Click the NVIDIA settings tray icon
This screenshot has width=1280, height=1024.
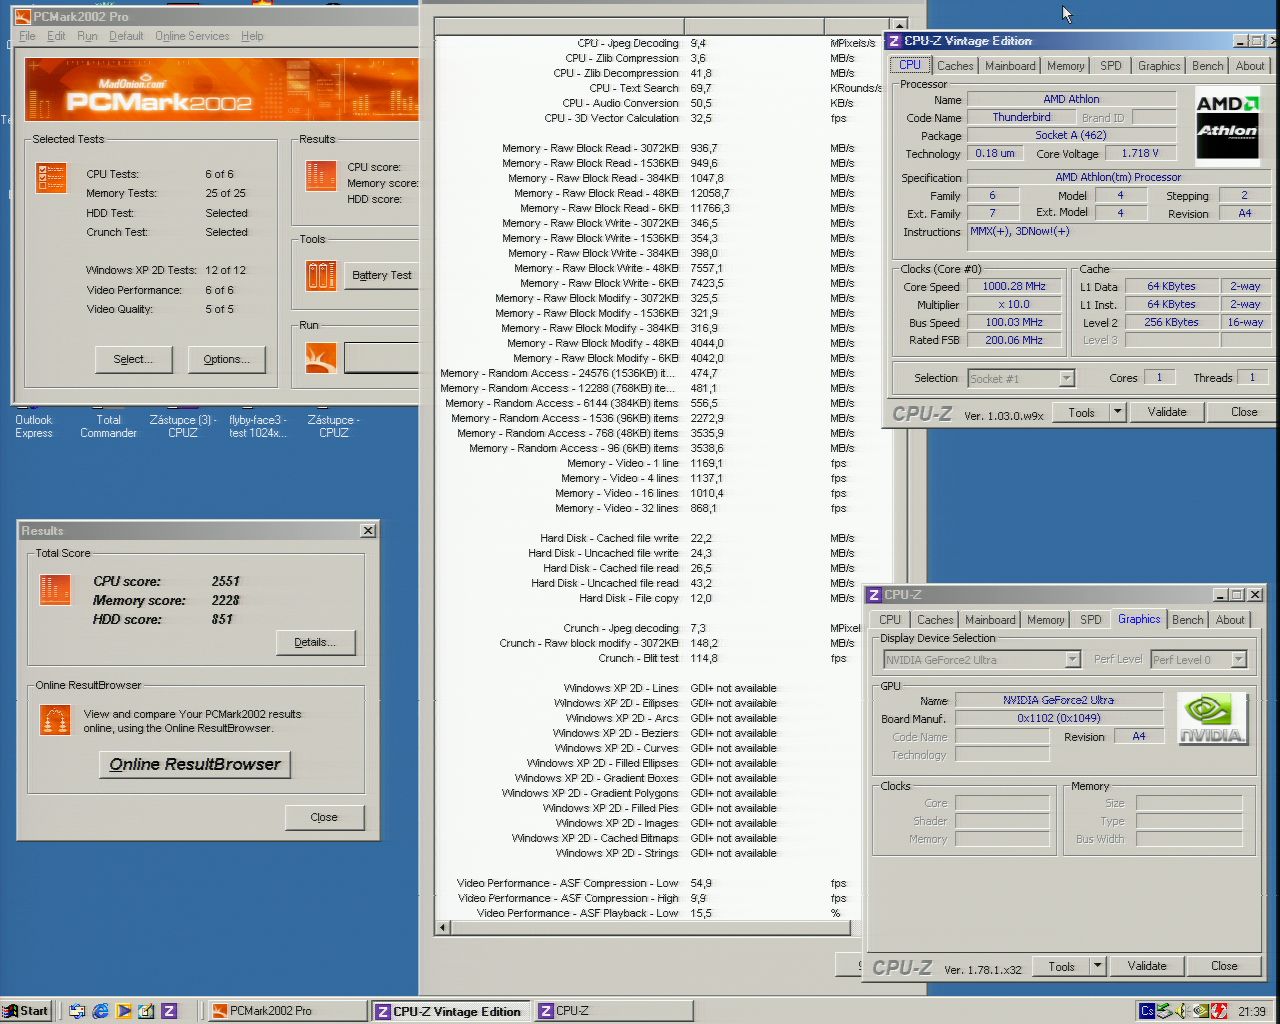[1202, 1011]
